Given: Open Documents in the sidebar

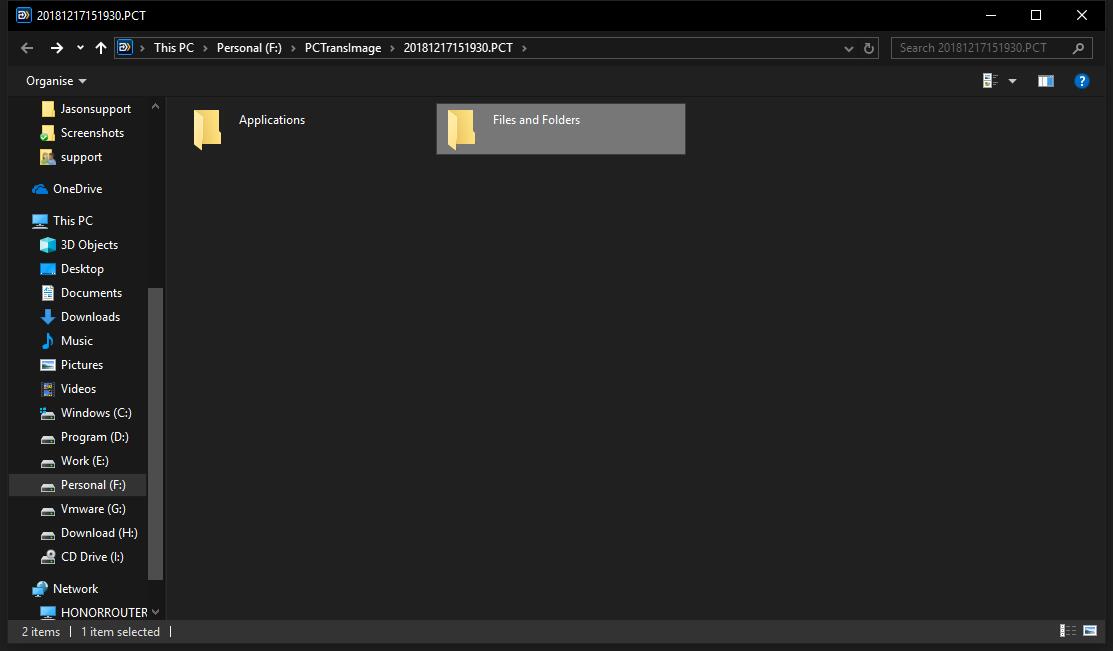Looking at the screenshot, I should point(81,293).
